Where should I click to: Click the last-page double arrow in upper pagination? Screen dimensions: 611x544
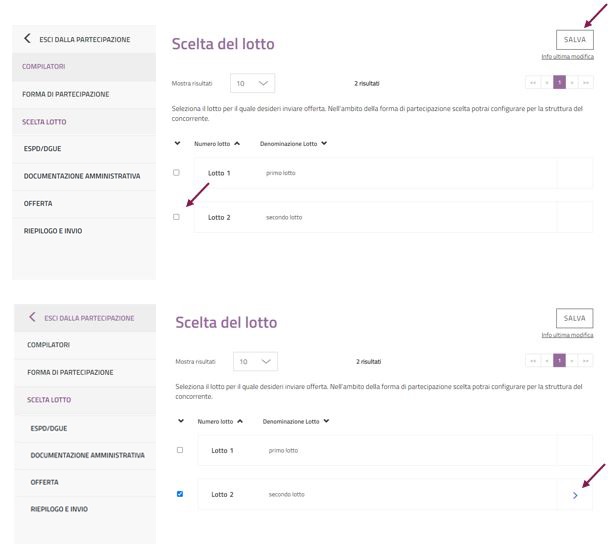click(x=585, y=83)
